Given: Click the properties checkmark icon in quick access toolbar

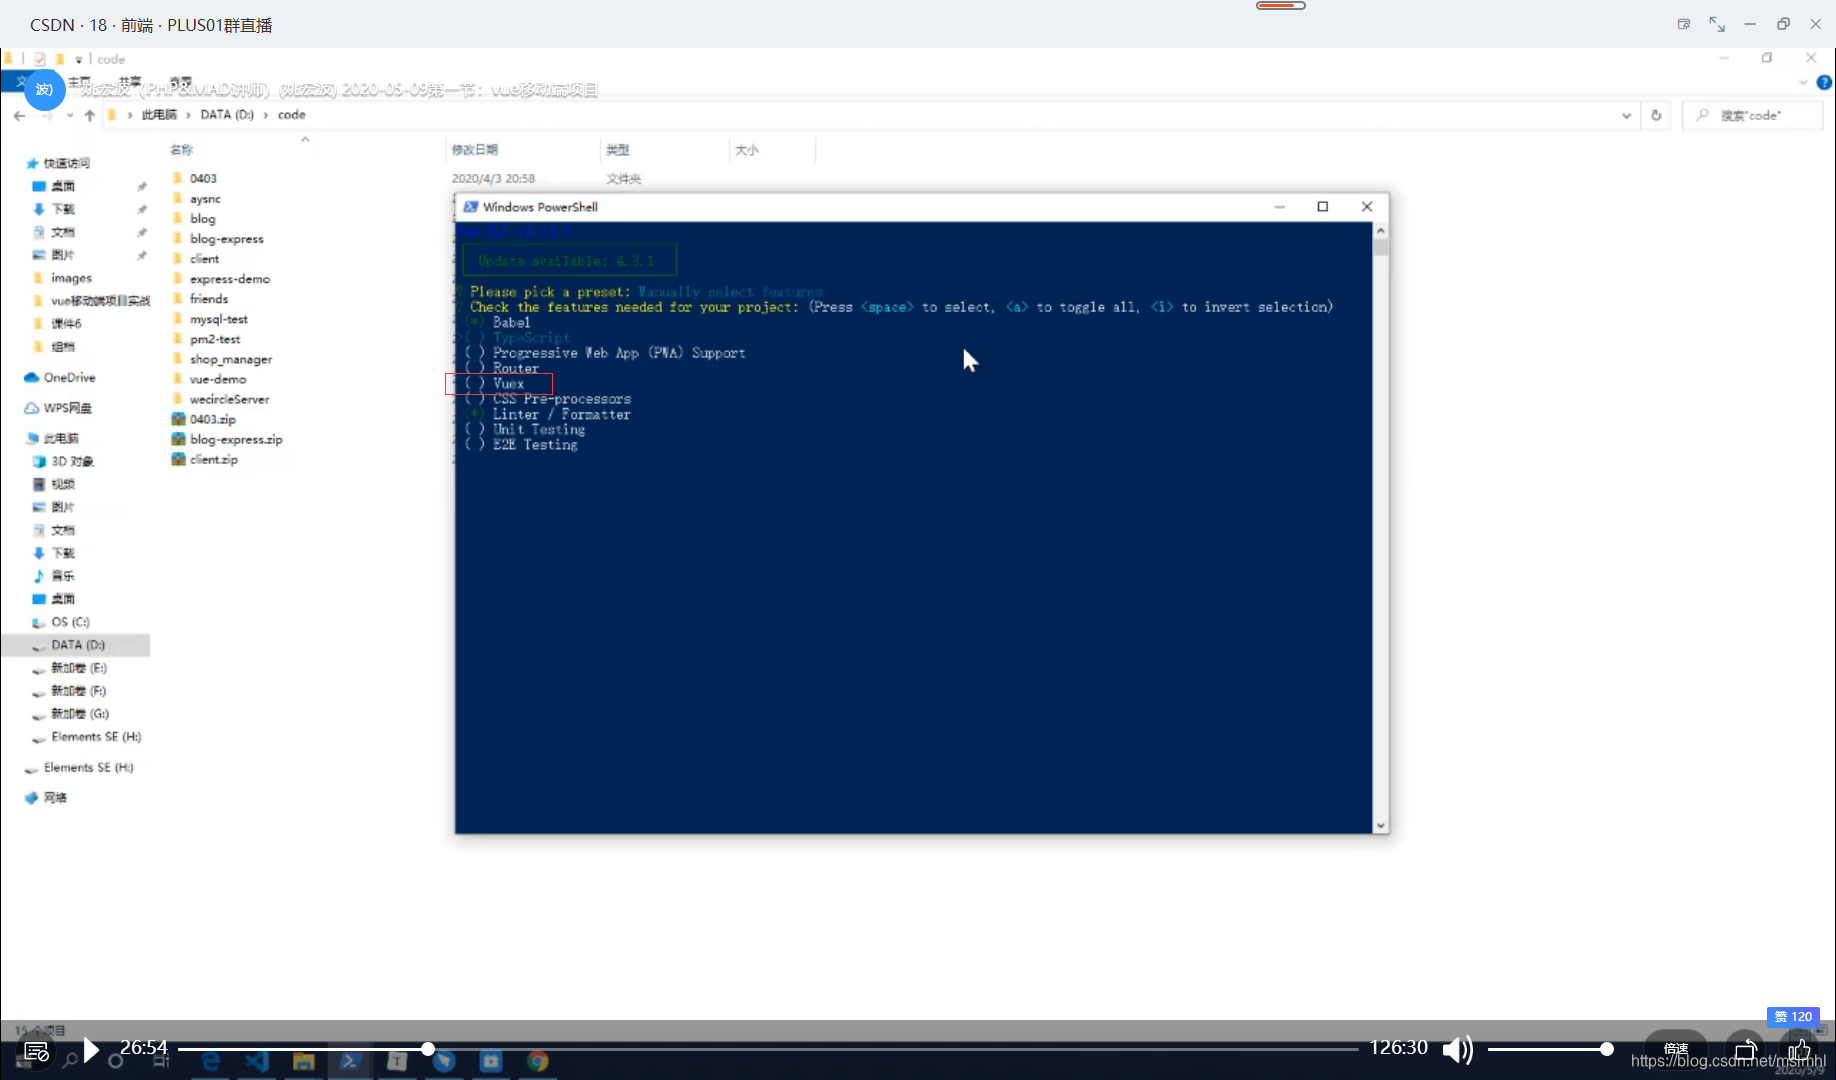Looking at the screenshot, I should (39, 59).
